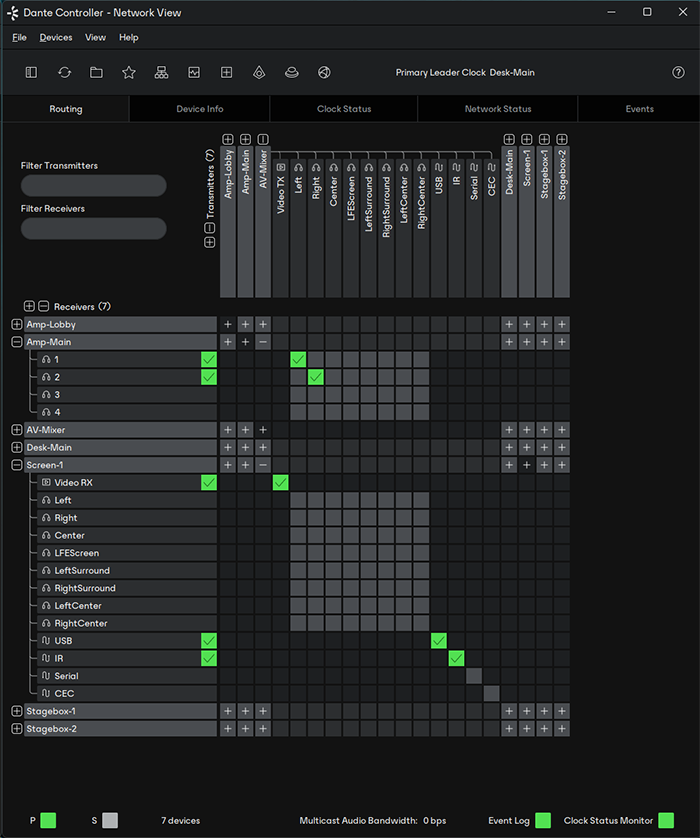
Task: Select the CEC transmitter channel column header
Action: click(x=492, y=227)
